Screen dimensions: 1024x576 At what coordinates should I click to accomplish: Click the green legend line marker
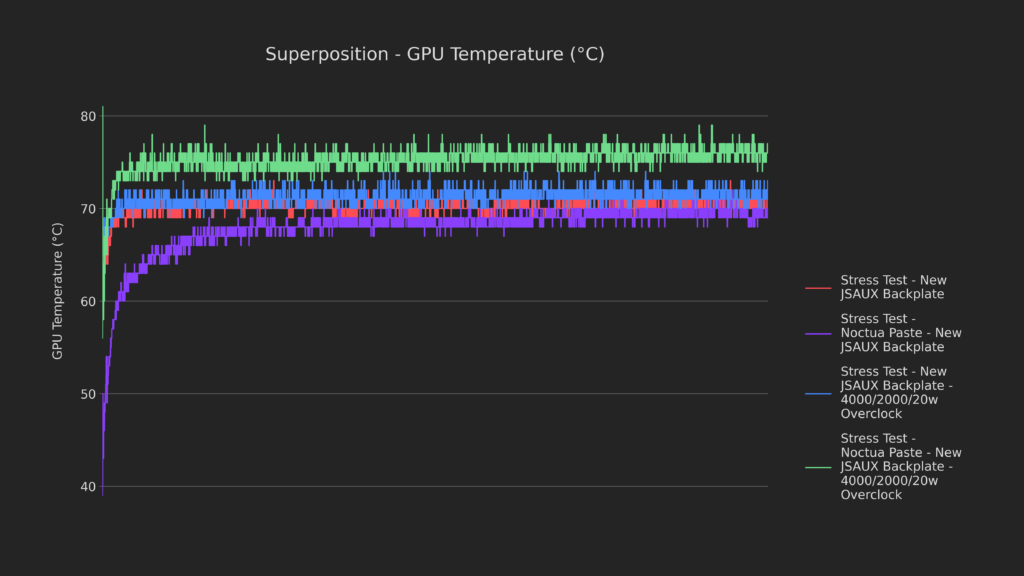[818, 467]
